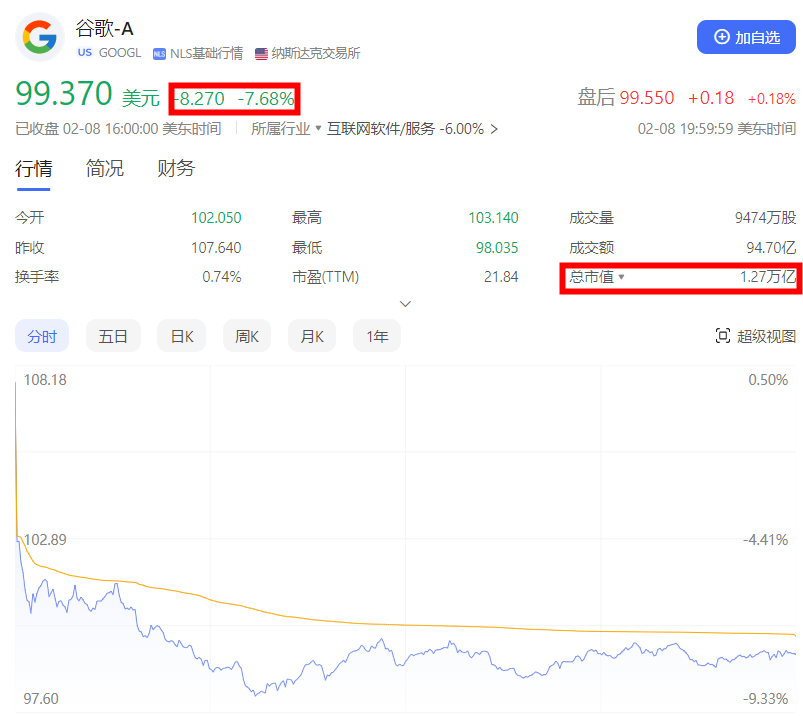The image size is (803, 716).
Task: Click the 最低 value 98.035
Action: tap(497, 248)
